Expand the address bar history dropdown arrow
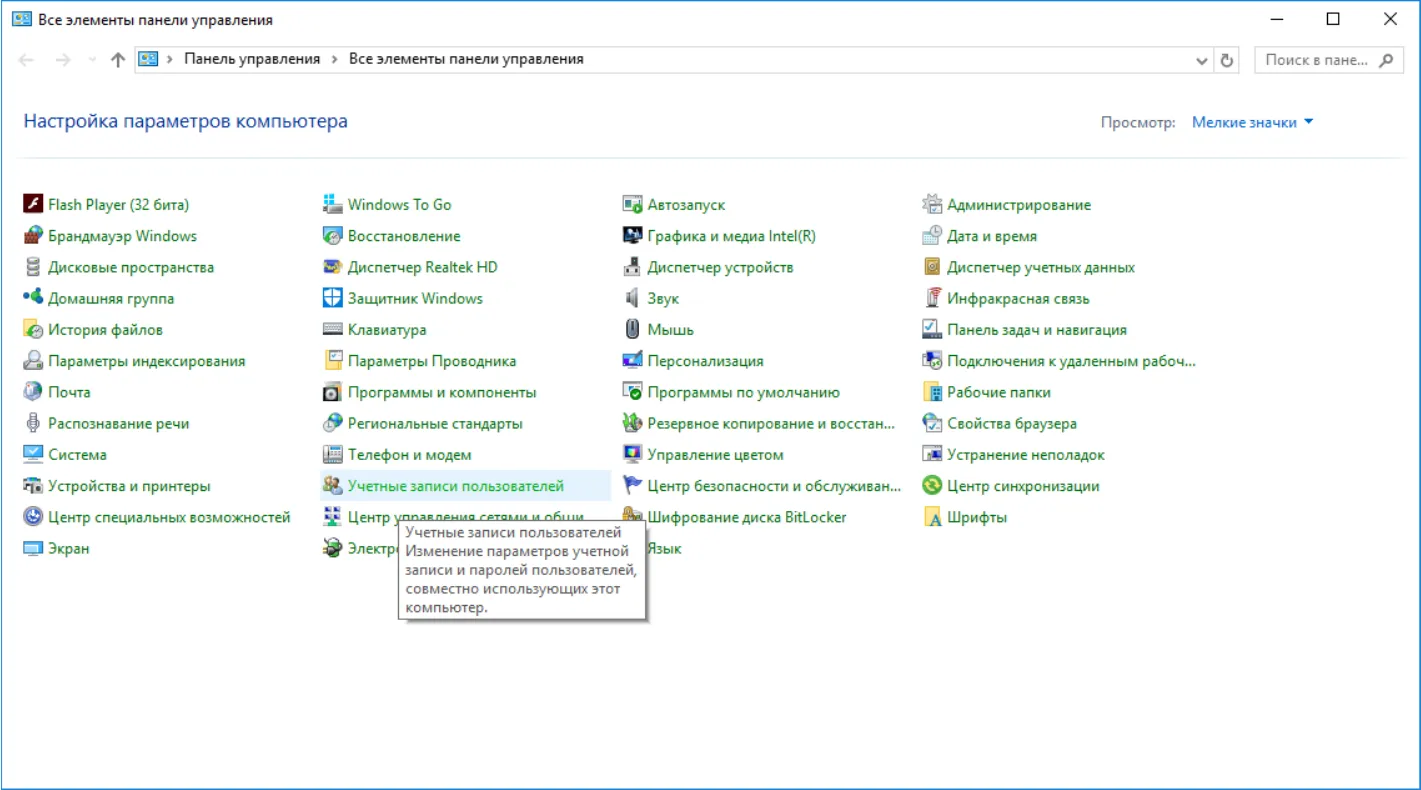 point(1202,60)
